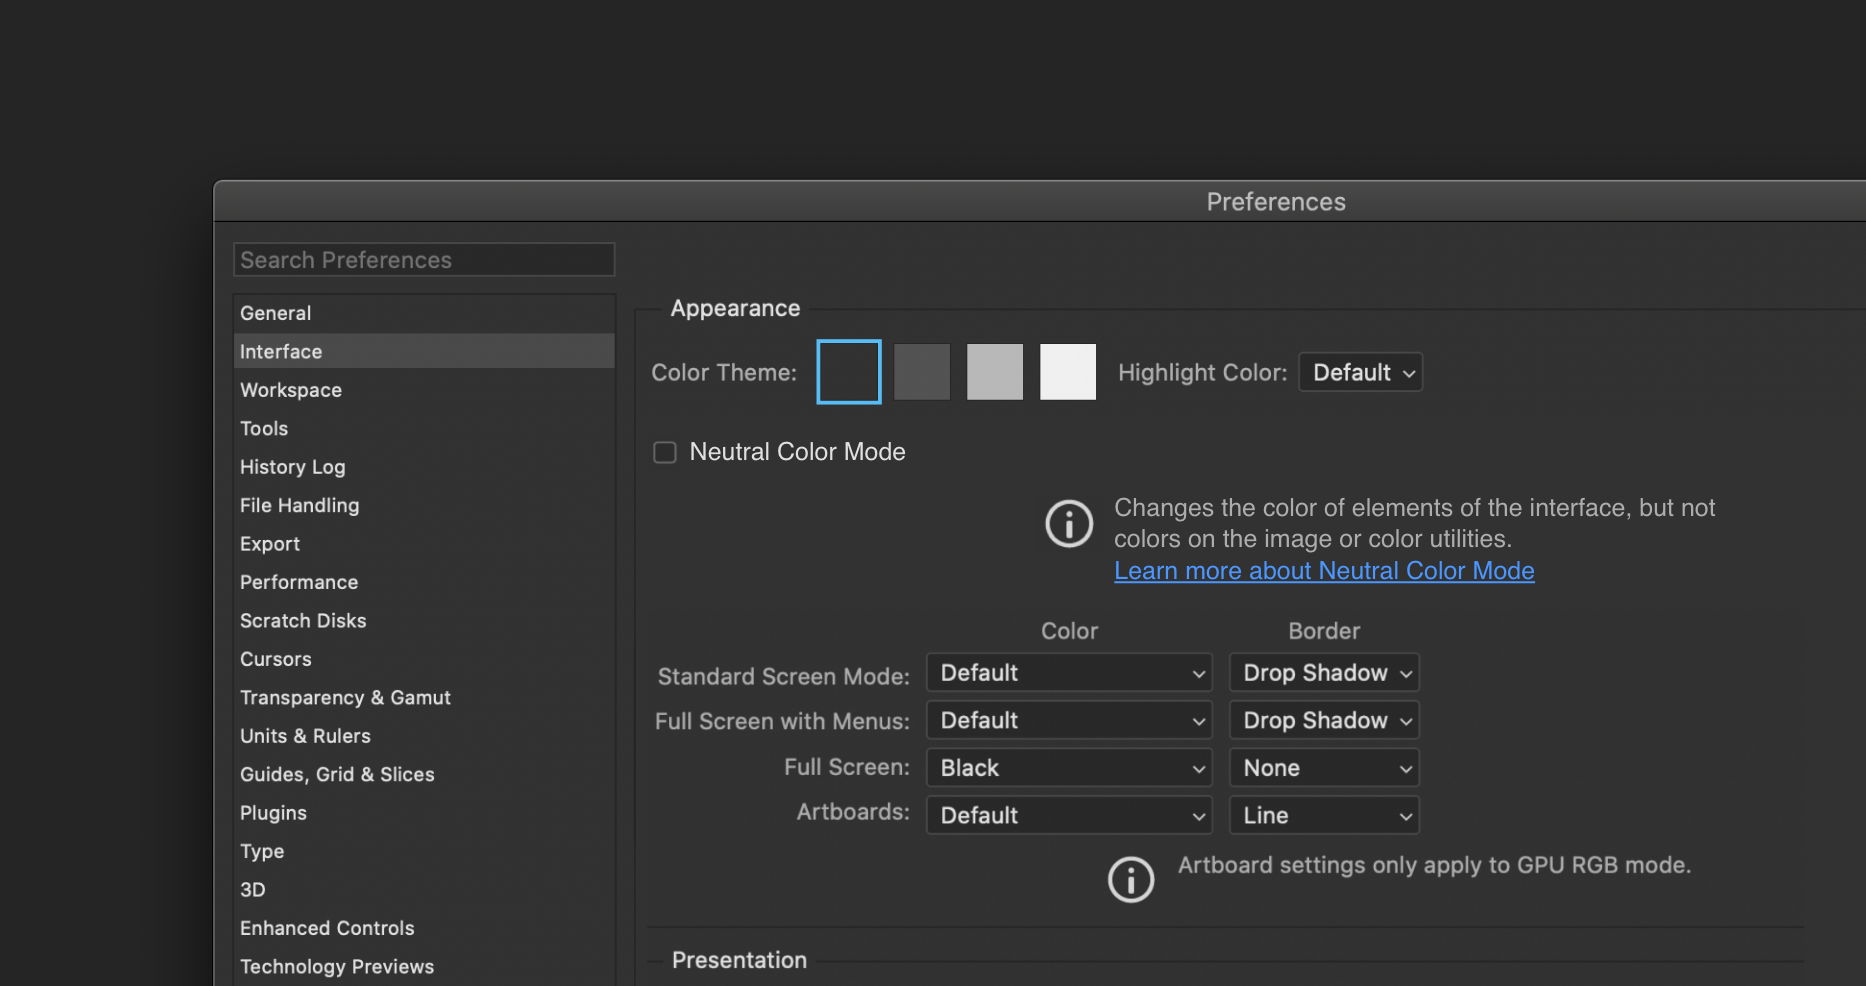
Task: Switch to Workspace preferences
Action: tap(291, 390)
